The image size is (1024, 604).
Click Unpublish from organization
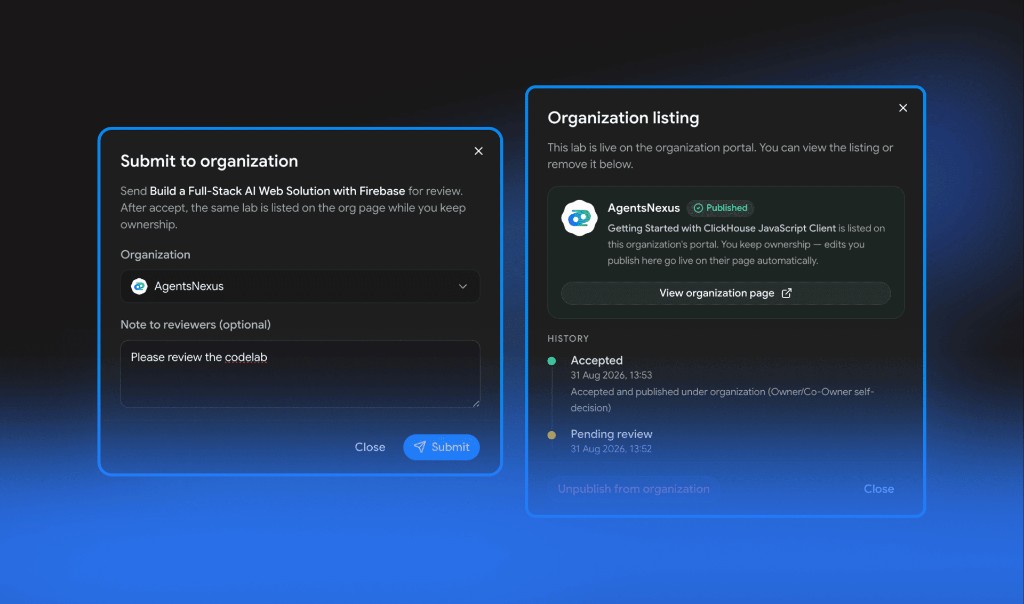633,489
